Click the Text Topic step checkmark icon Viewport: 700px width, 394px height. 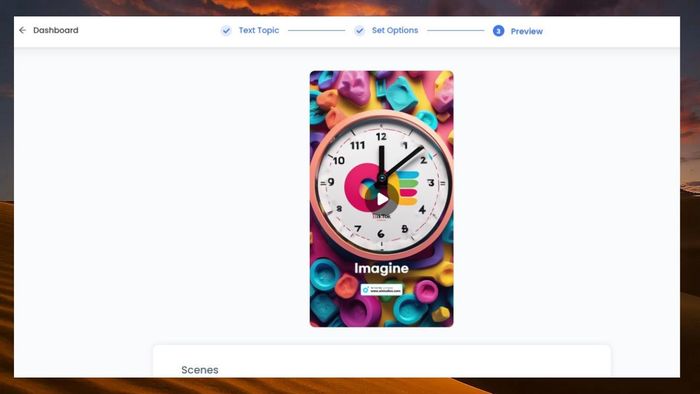coord(226,31)
